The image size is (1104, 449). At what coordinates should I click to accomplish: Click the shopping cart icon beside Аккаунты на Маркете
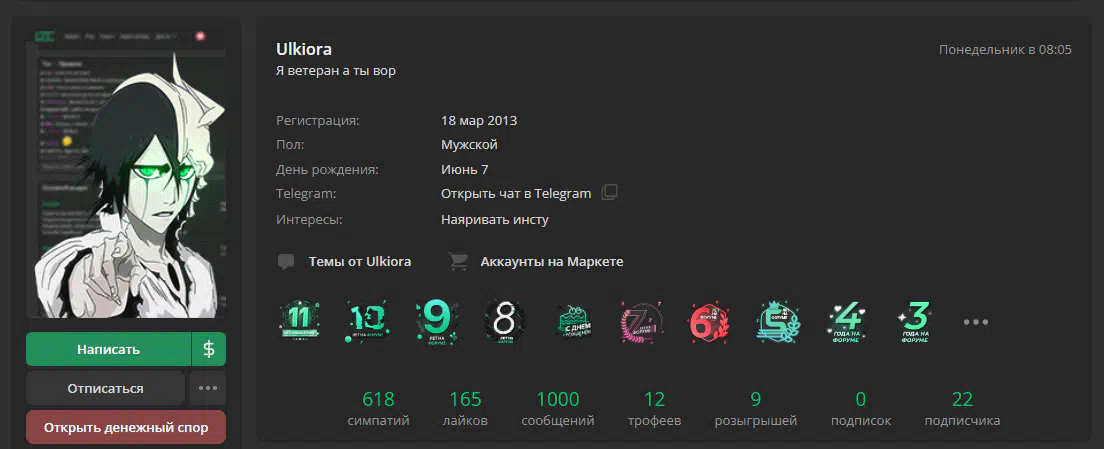point(458,262)
